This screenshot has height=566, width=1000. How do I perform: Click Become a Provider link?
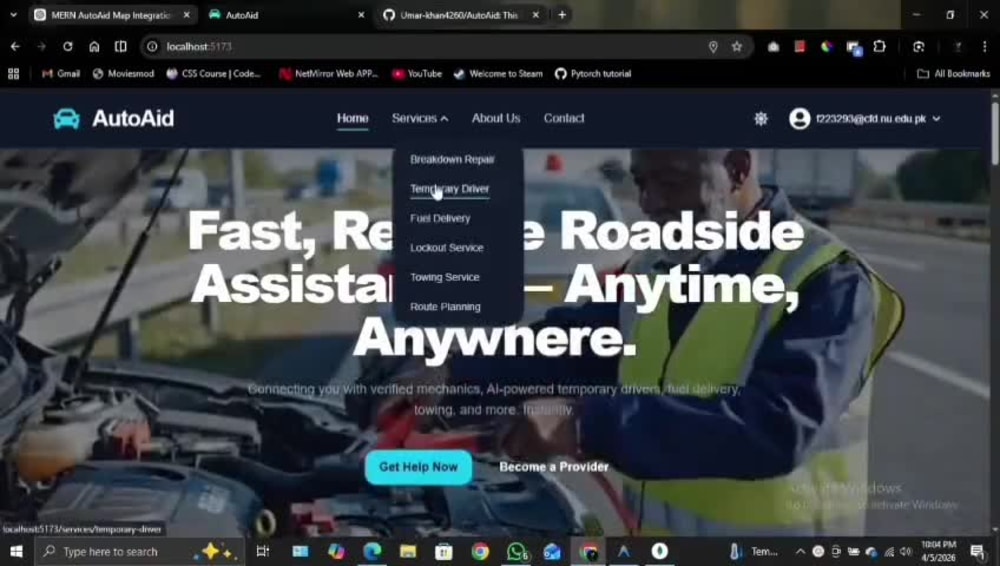[x=554, y=467]
